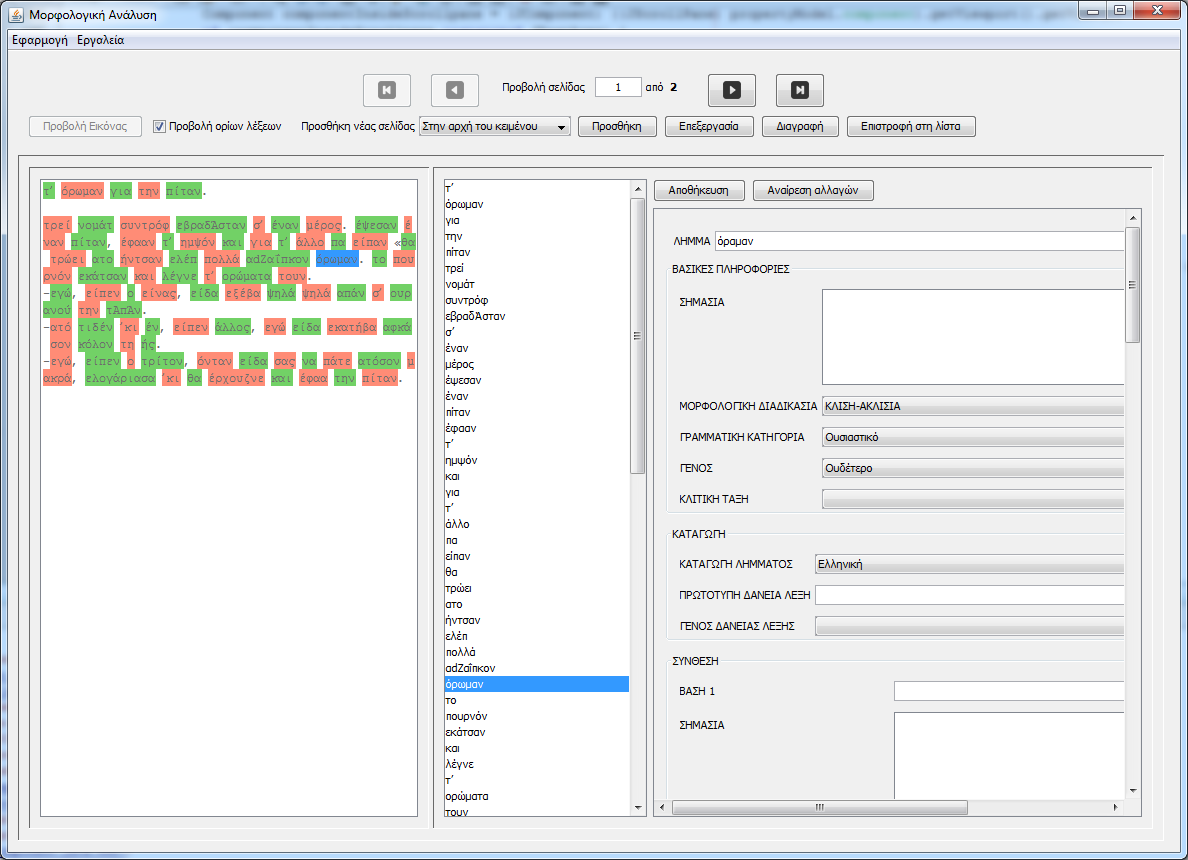Click the ΒΑΣΗ 1 input field

pyautogui.click(x=1009, y=691)
